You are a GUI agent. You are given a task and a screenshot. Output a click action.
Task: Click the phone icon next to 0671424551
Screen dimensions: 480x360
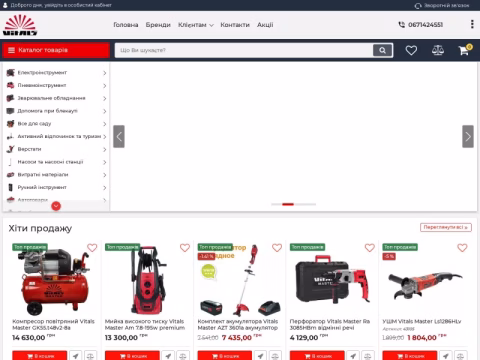pyautogui.click(x=402, y=25)
